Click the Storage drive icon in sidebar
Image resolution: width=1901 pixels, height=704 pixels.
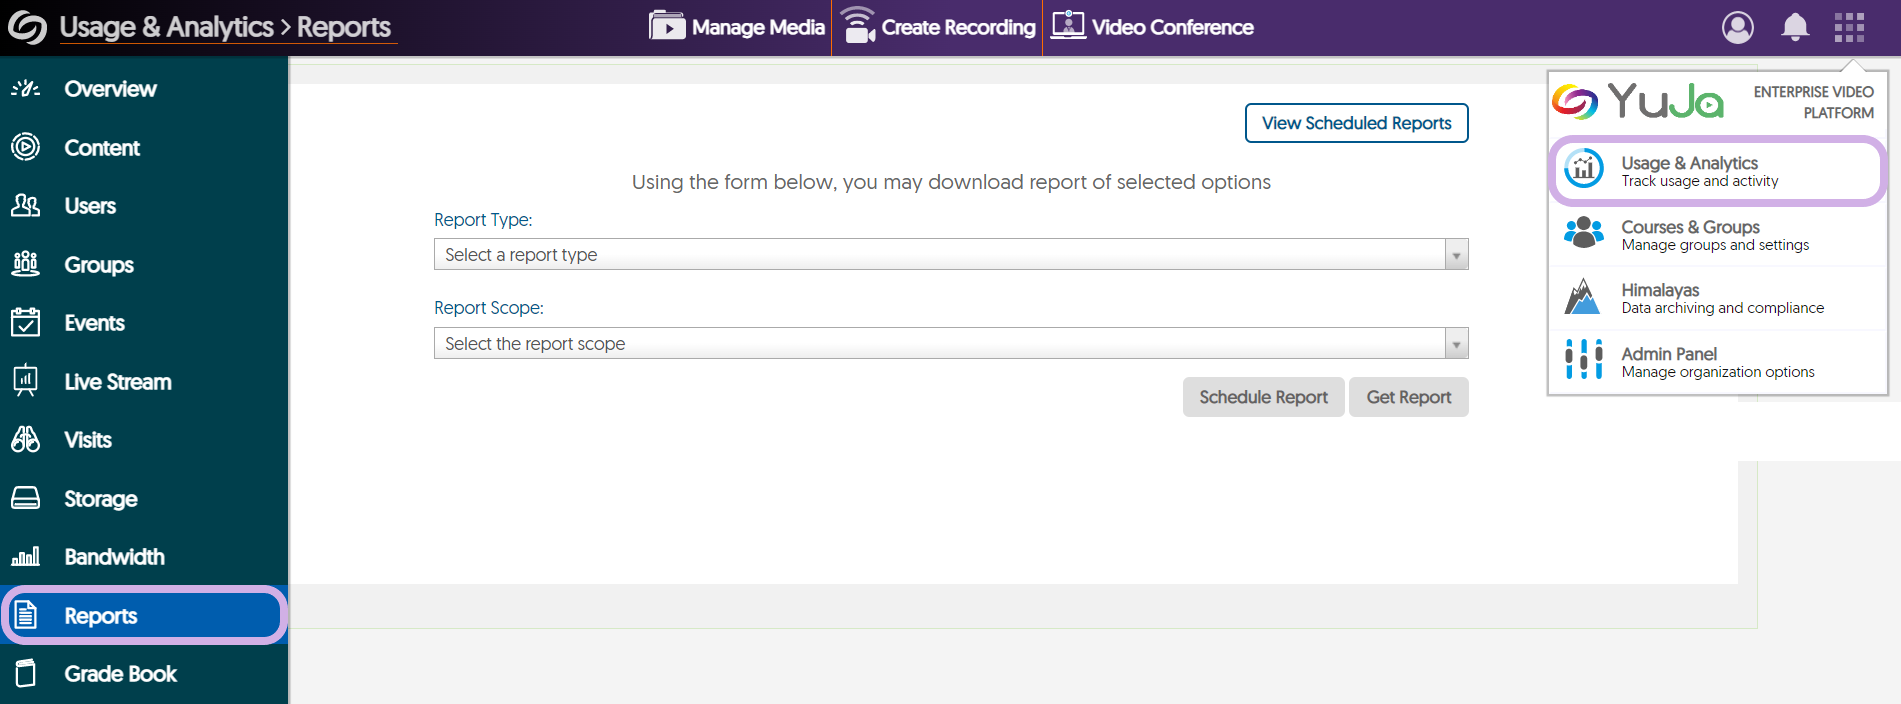pyautogui.click(x=26, y=498)
